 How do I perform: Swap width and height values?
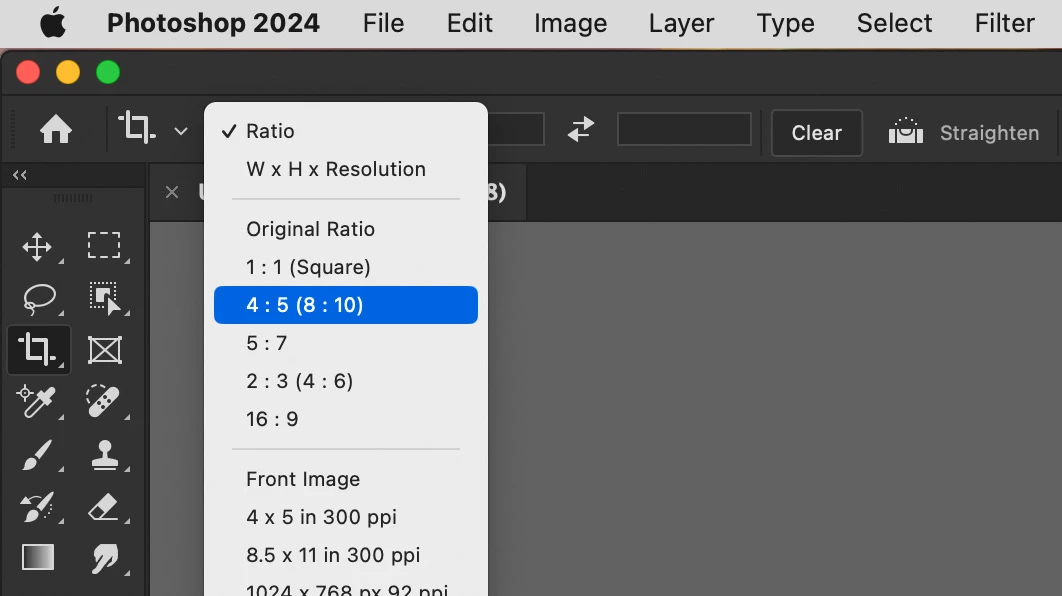pos(580,129)
